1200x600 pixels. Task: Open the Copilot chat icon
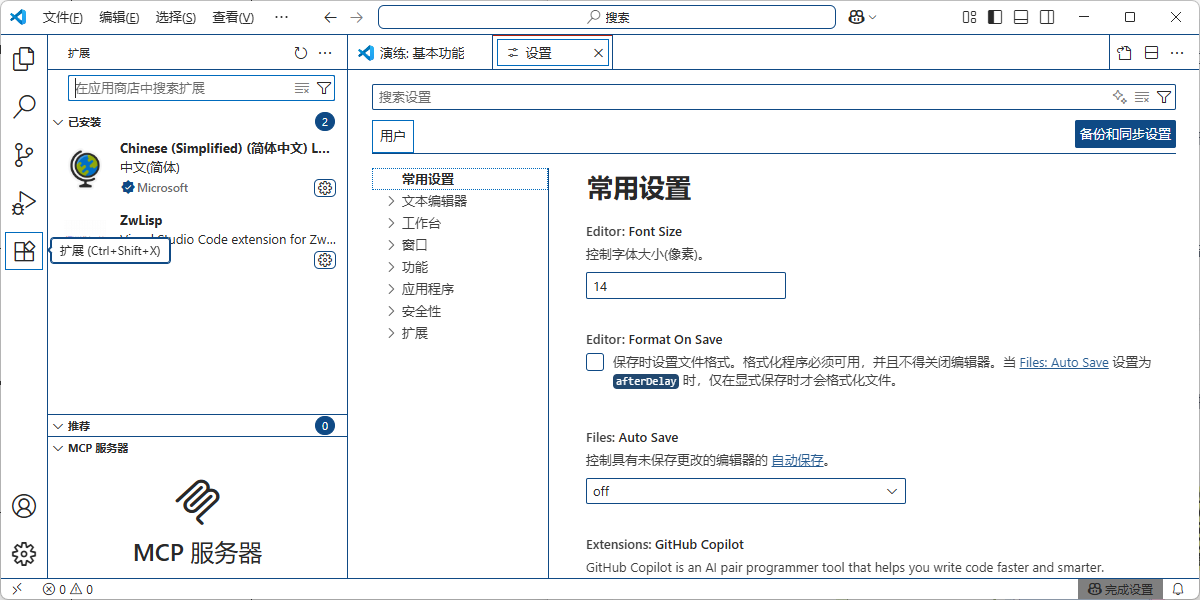(856, 17)
